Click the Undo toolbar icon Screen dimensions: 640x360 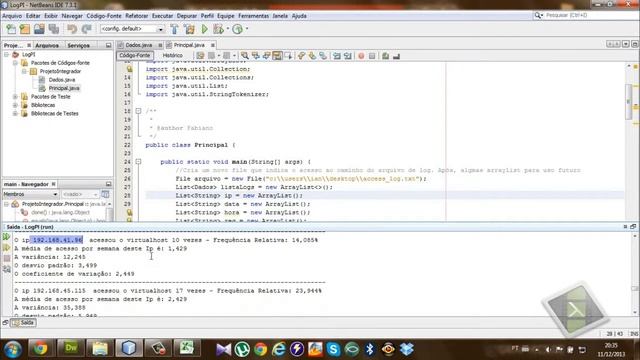tap(72, 29)
